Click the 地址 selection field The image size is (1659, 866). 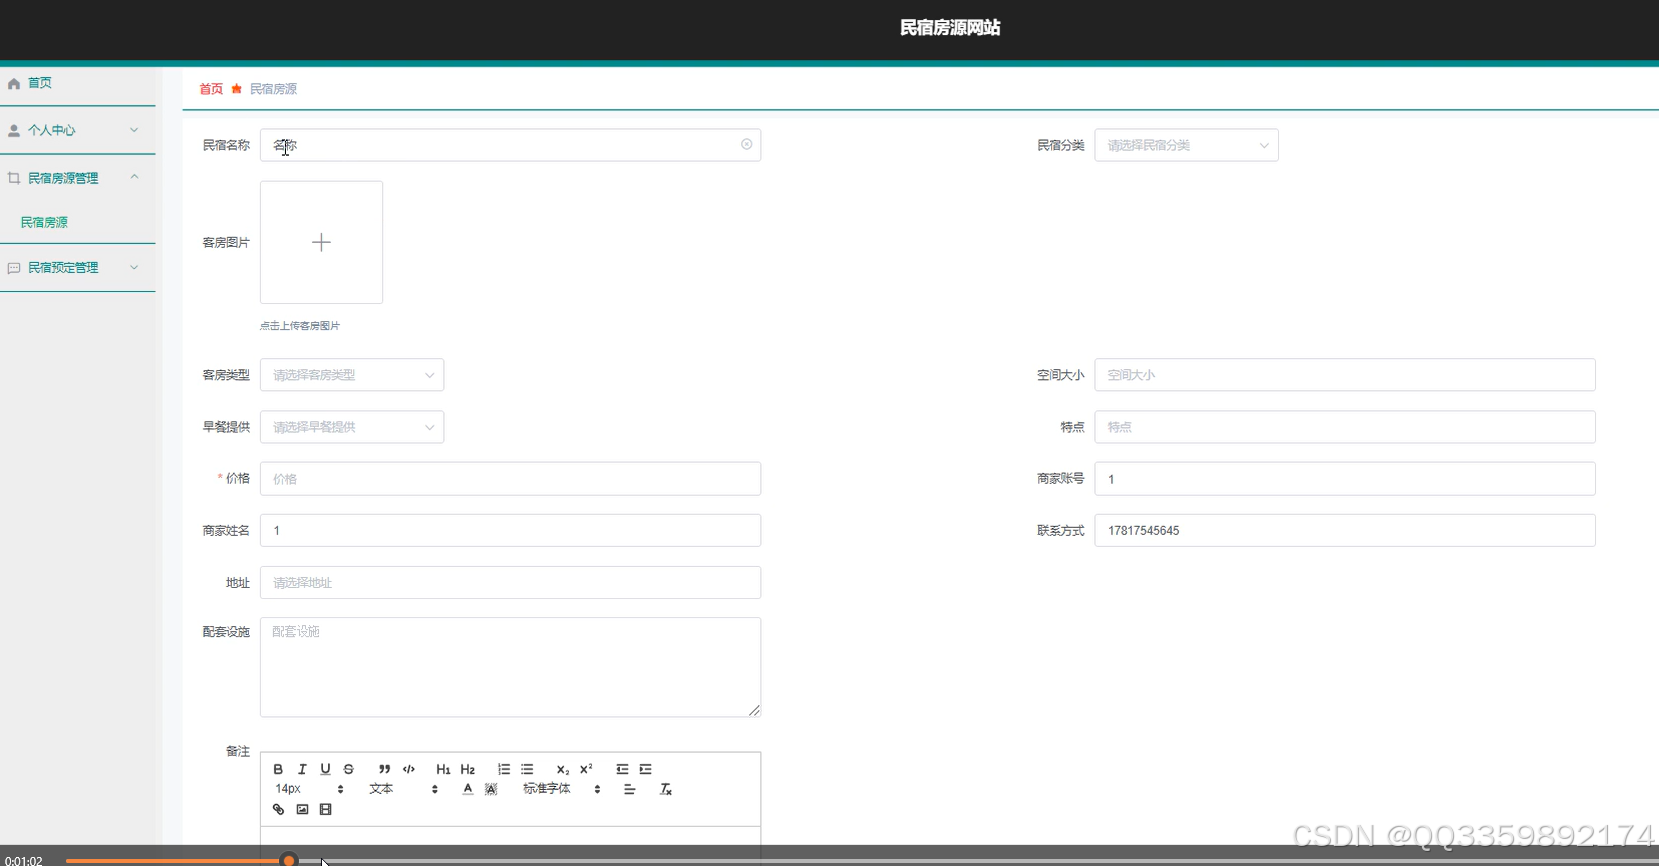[510, 582]
